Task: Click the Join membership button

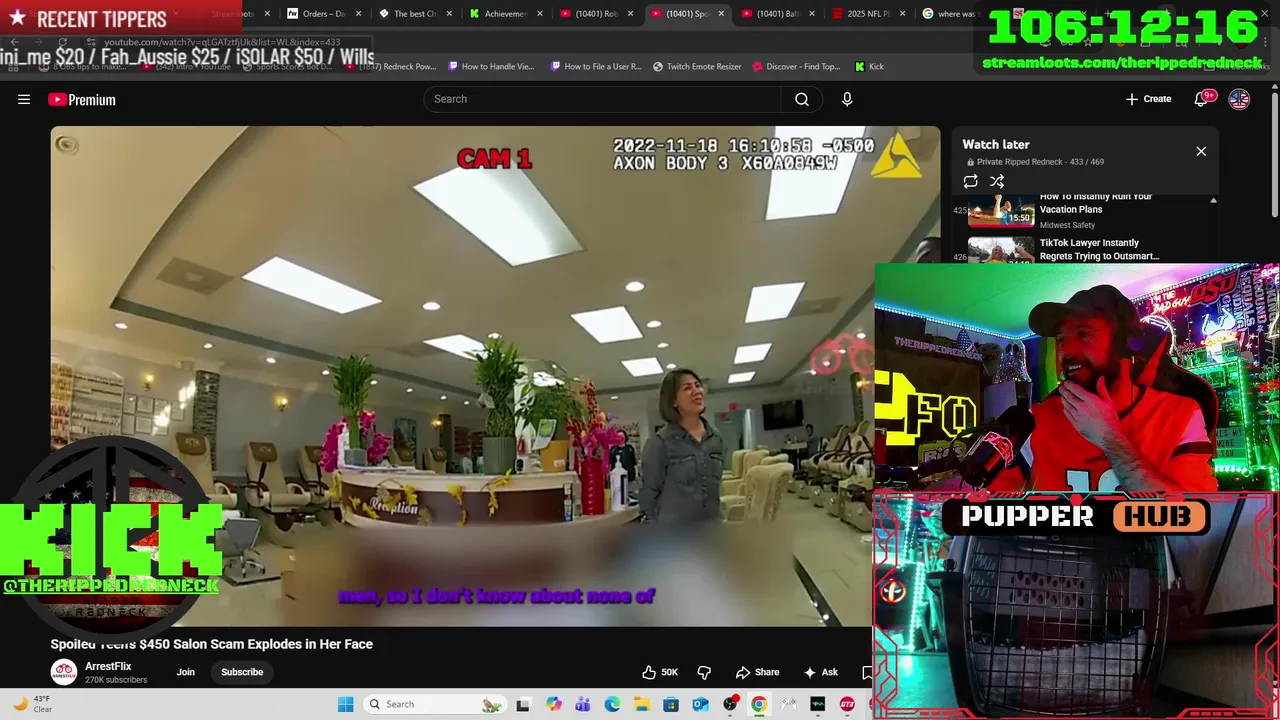Action: coord(186,672)
